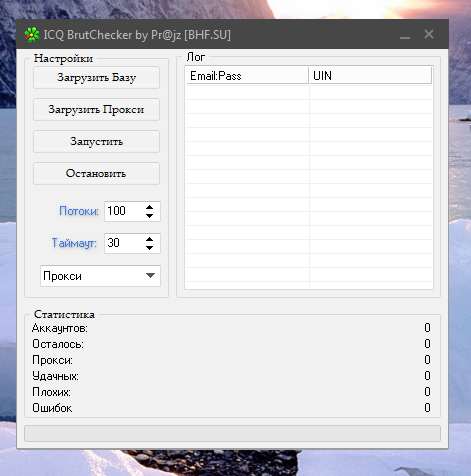Image resolution: width=471 pixels, height=476 pixels.
Task: Click the Email:Pass column header
Action: click(247, 76)
